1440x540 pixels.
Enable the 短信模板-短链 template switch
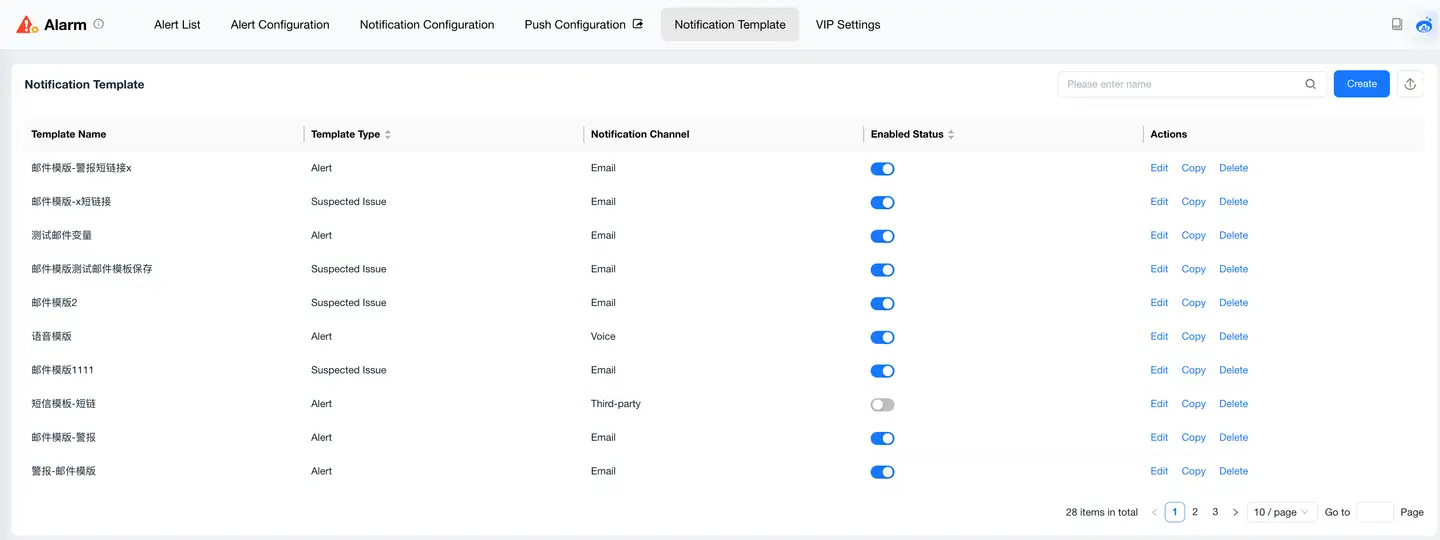click(882, 405)
